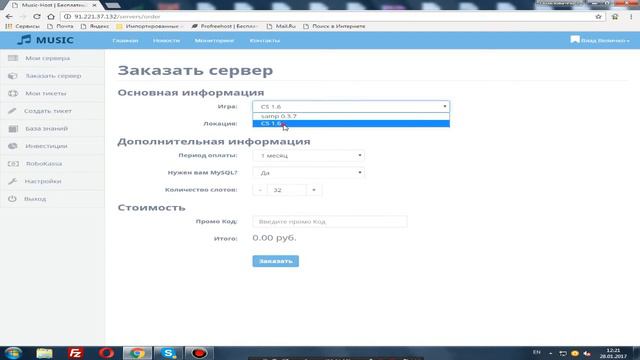Open the user account menu in header
This screenshot has height=360, width=640.
[600, 40]
